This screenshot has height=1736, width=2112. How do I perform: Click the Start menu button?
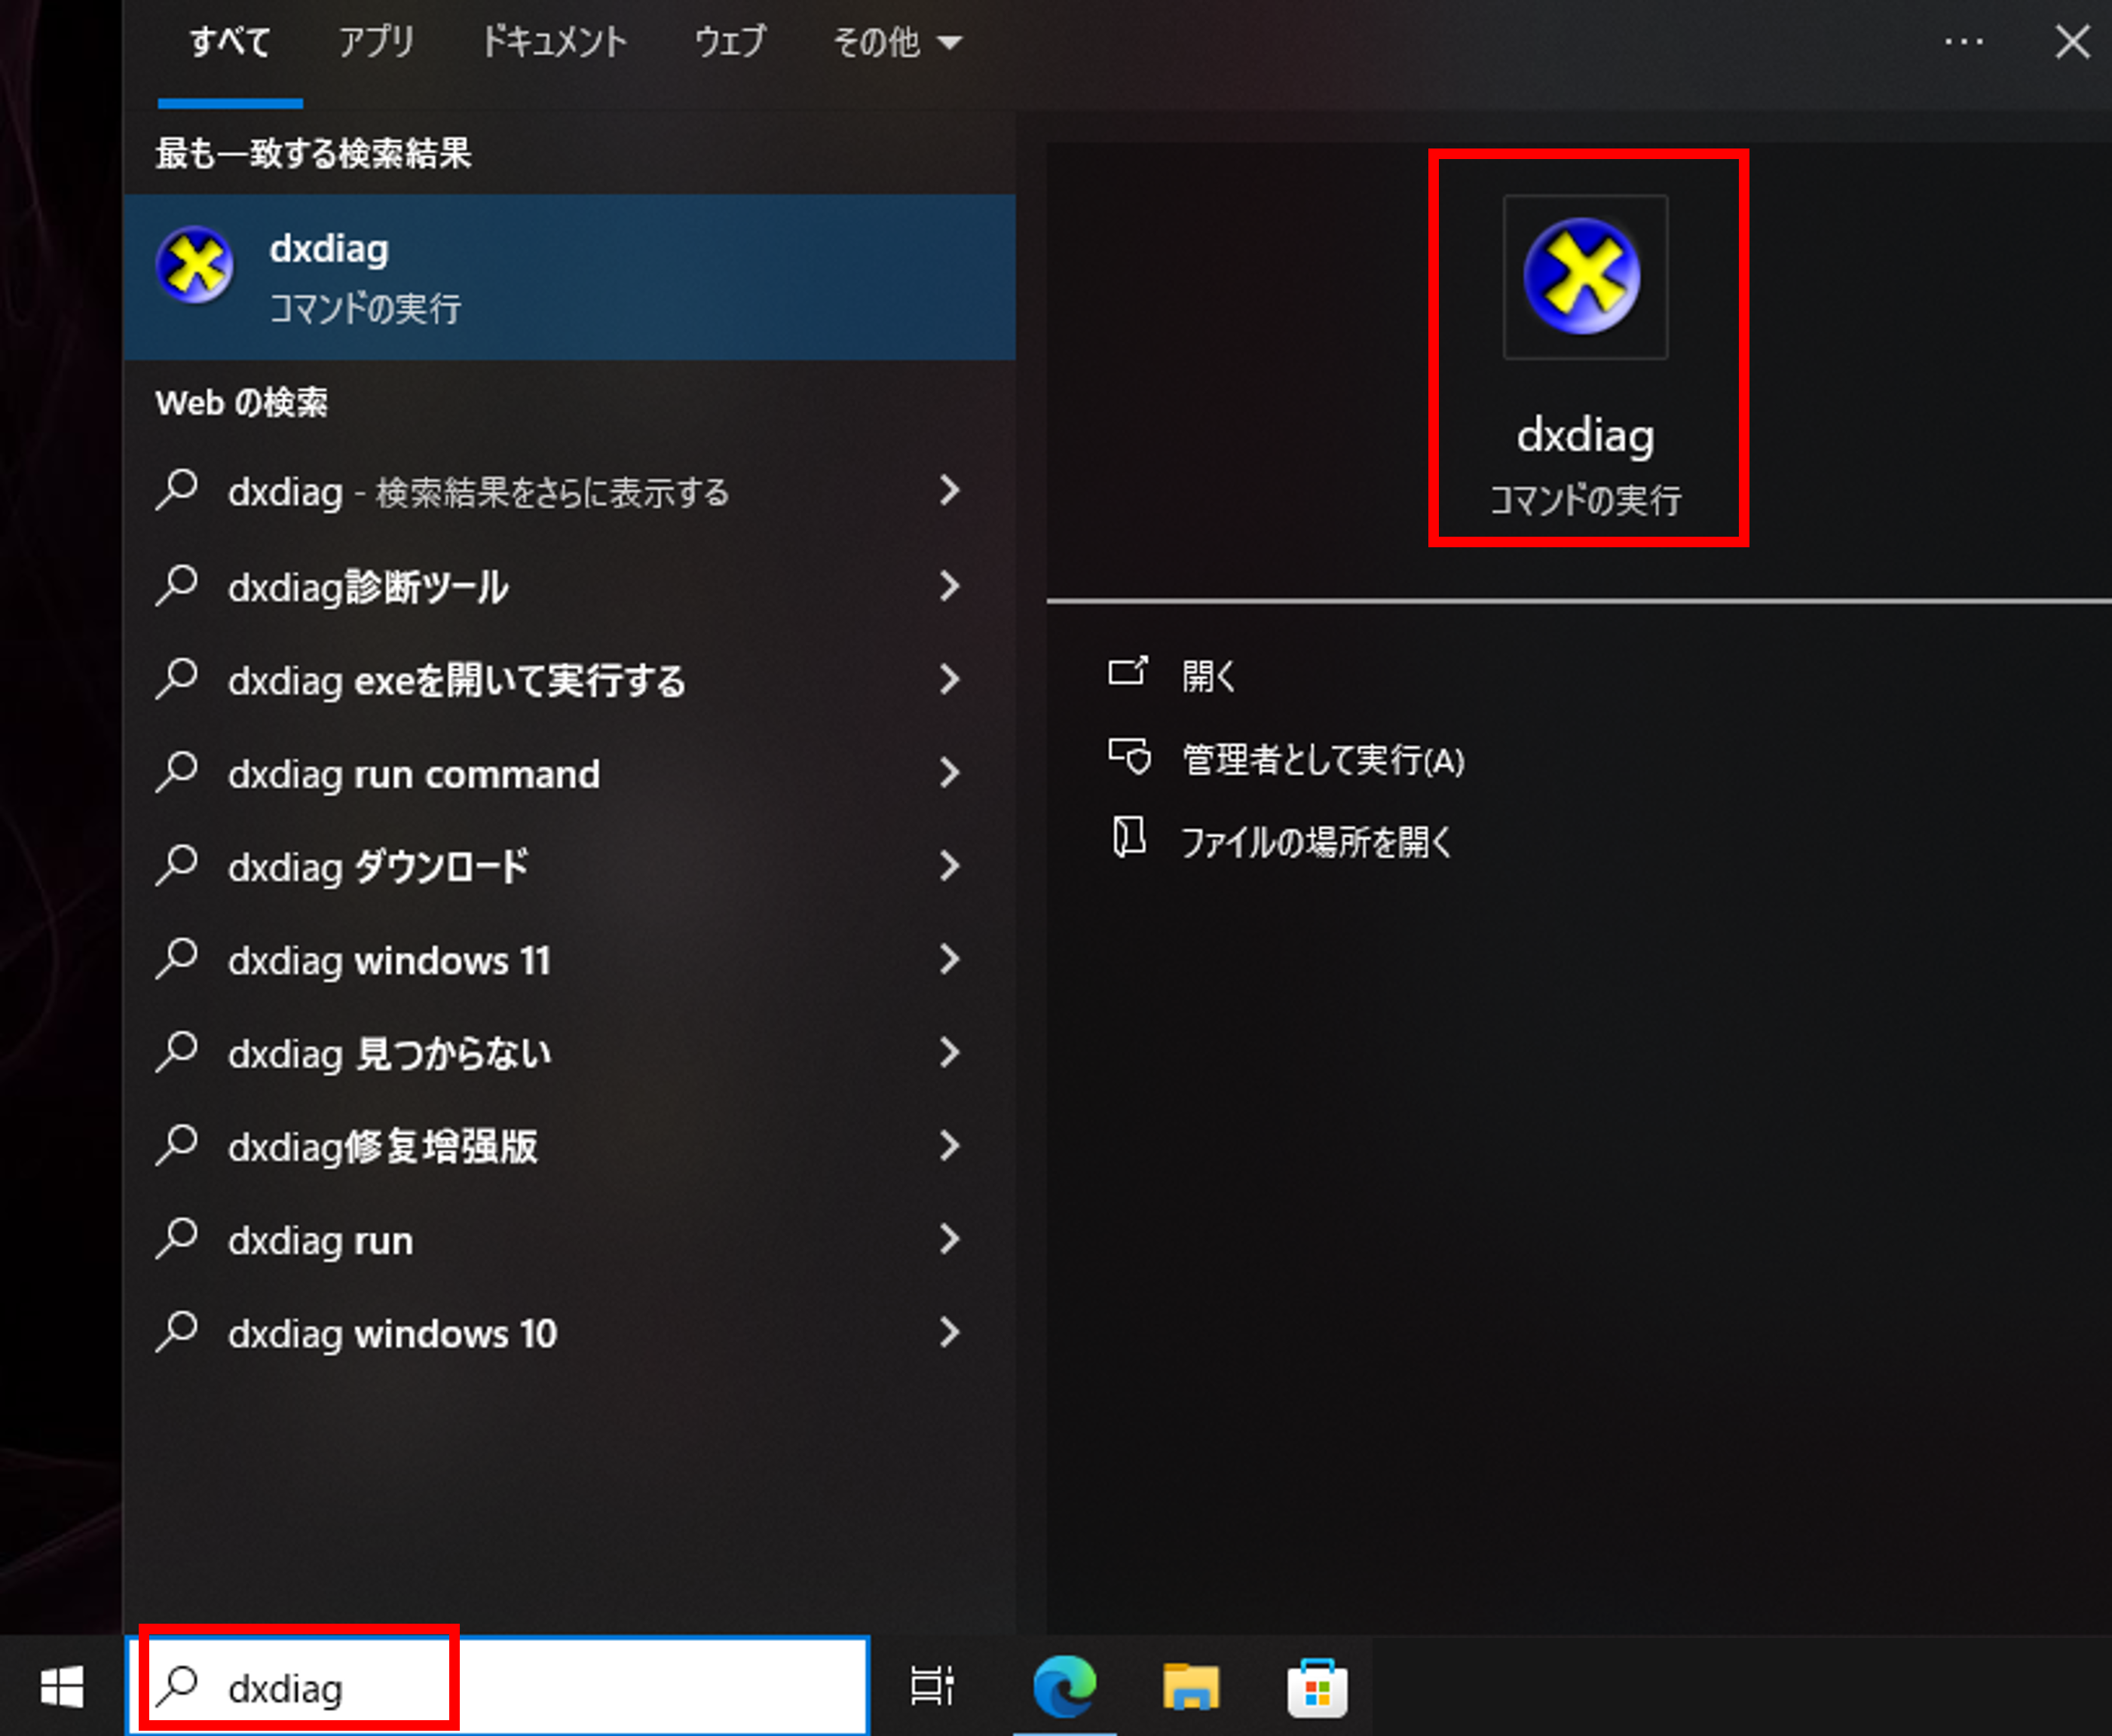click(x=62, y=1686)
